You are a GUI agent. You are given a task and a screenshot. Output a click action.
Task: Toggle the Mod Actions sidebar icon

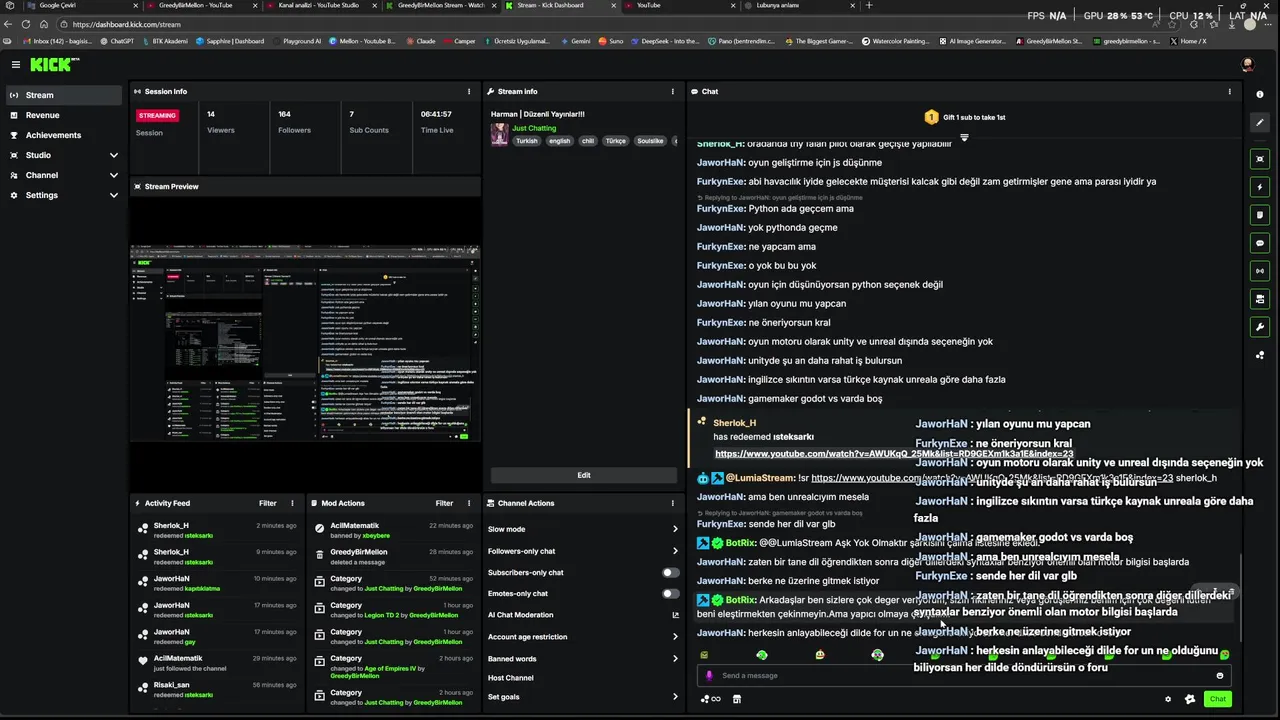coord(1260,215)
